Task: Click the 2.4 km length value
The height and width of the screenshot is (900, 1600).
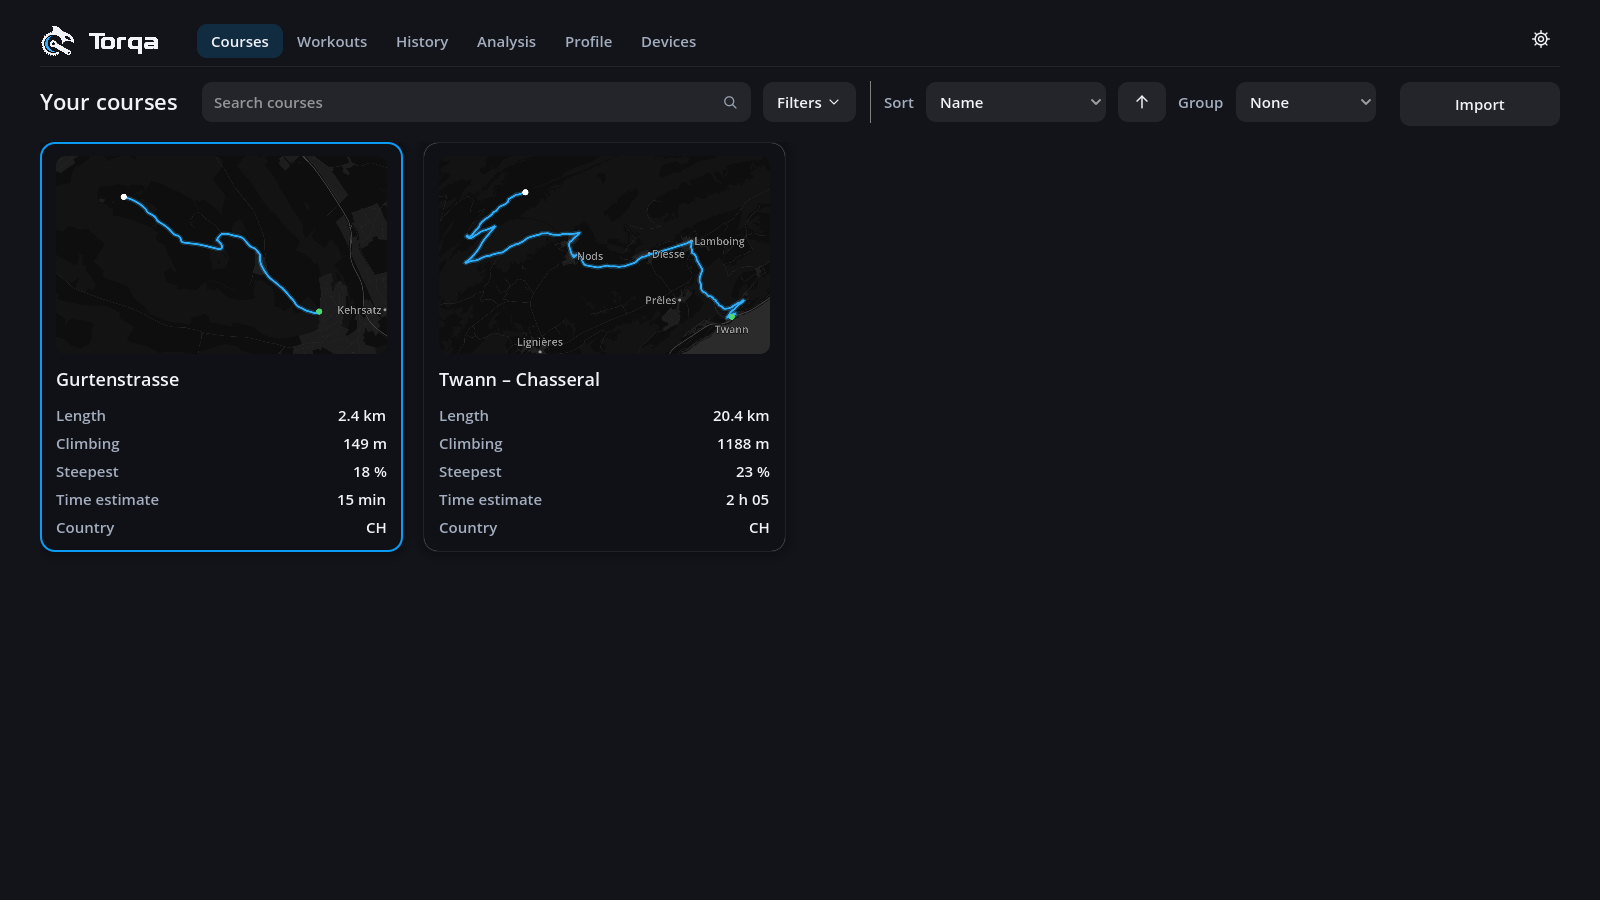Action: pos(362,415)
